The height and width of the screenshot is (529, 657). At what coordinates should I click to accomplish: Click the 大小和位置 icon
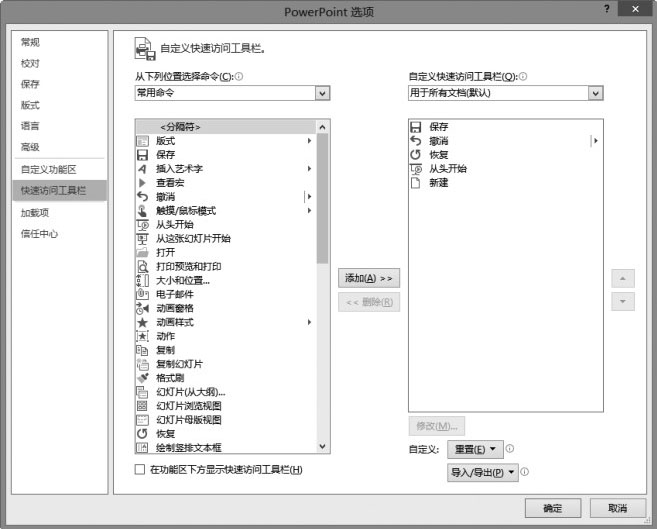[142, 280]
